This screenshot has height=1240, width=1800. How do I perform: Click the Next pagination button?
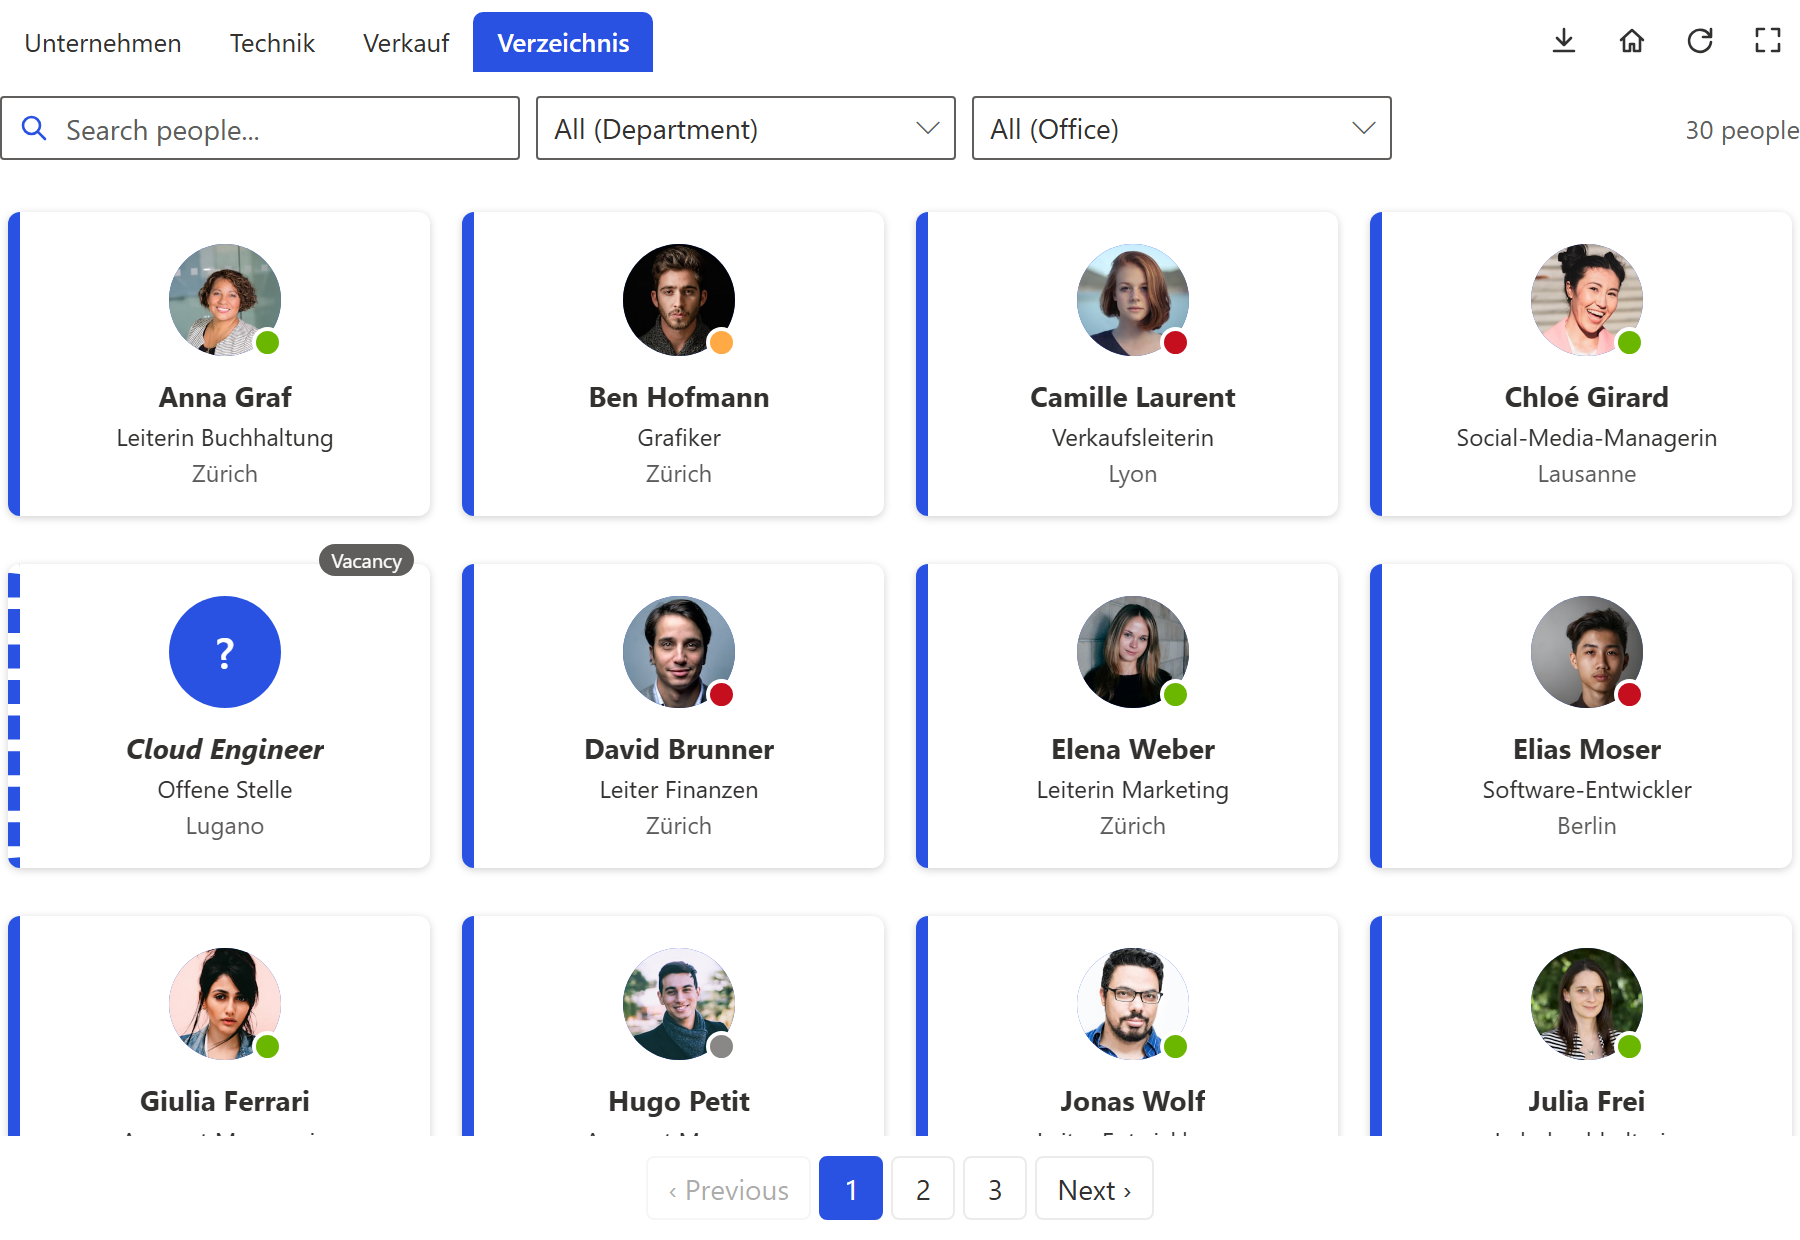pyautogui.click(x=1094, y=1189)
